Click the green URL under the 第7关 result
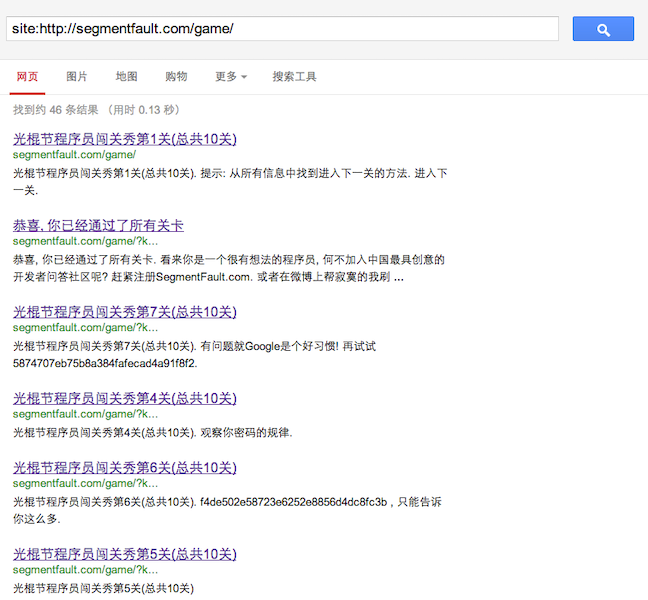This screenshot has width=648, height=600. pos(85,328)
